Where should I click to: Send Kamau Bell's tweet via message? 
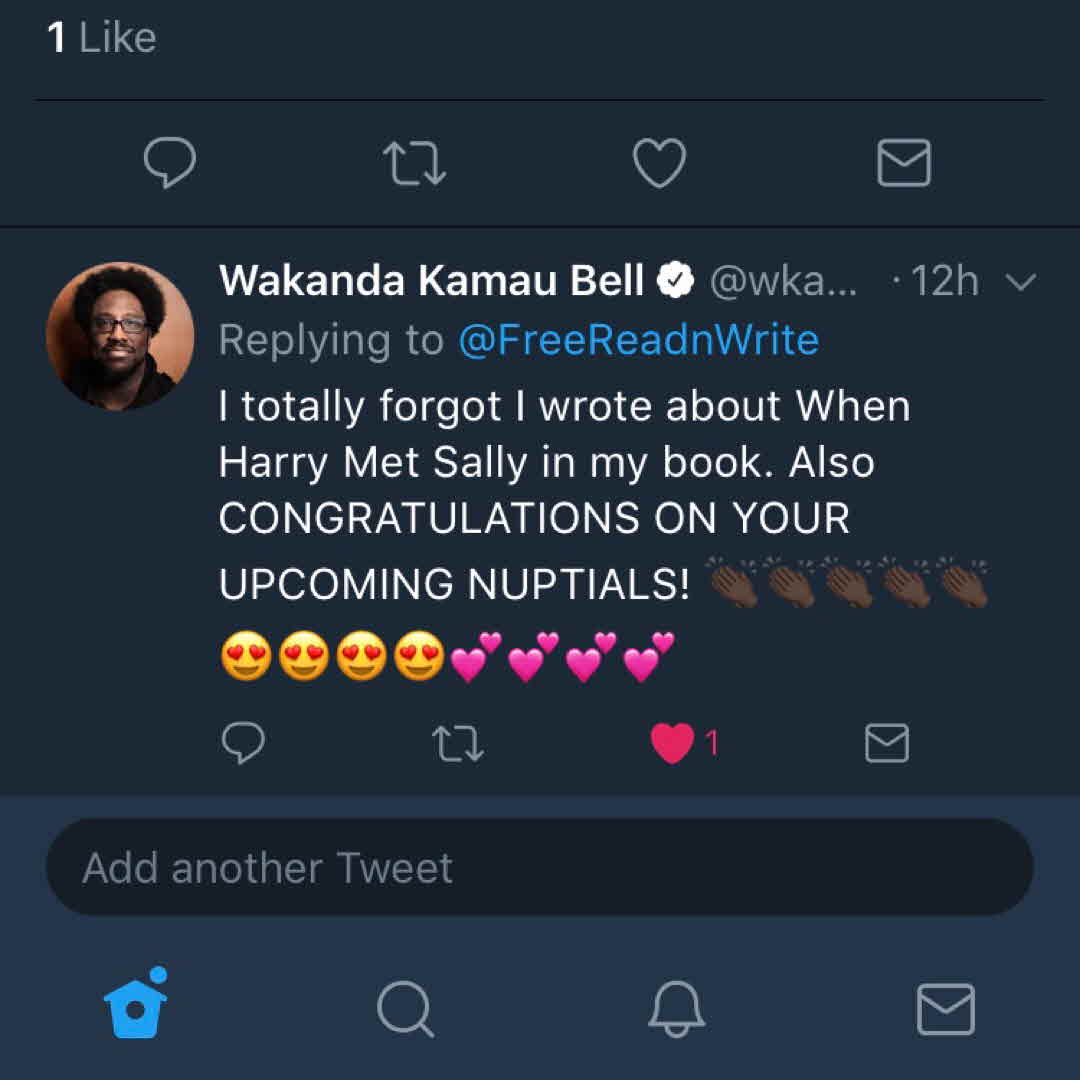[886, 744]
